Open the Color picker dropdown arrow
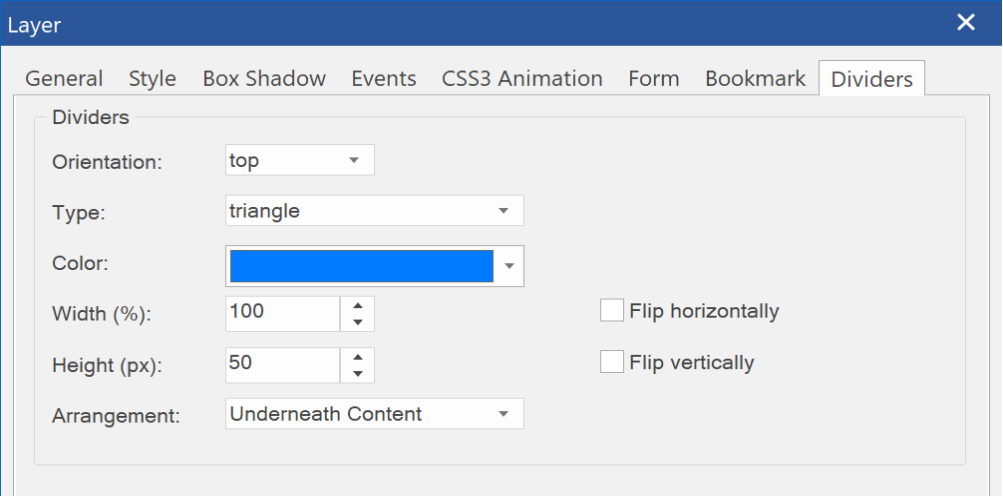The image size is (1003, 497). 509,266
